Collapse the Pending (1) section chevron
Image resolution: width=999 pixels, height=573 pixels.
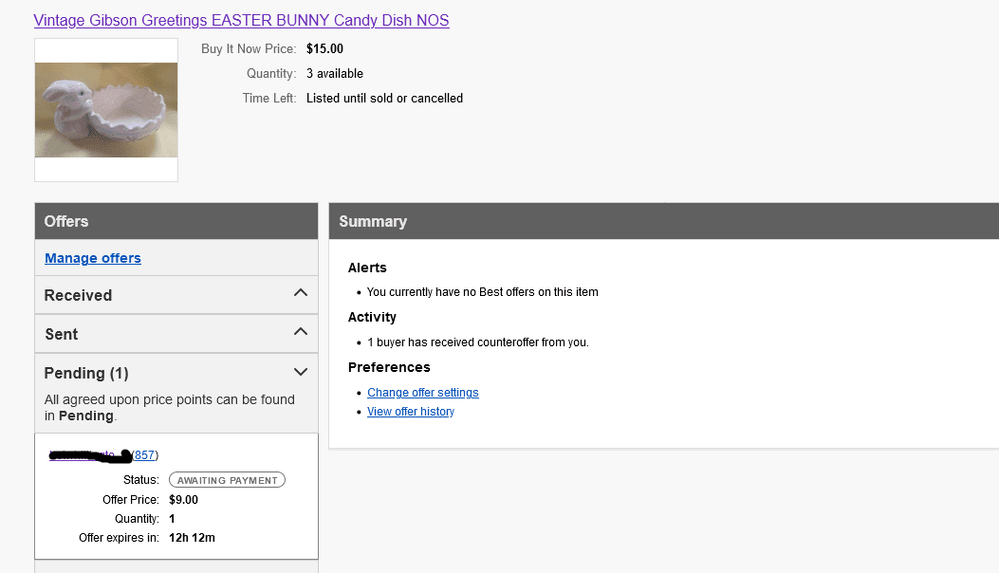coord(300,372)
